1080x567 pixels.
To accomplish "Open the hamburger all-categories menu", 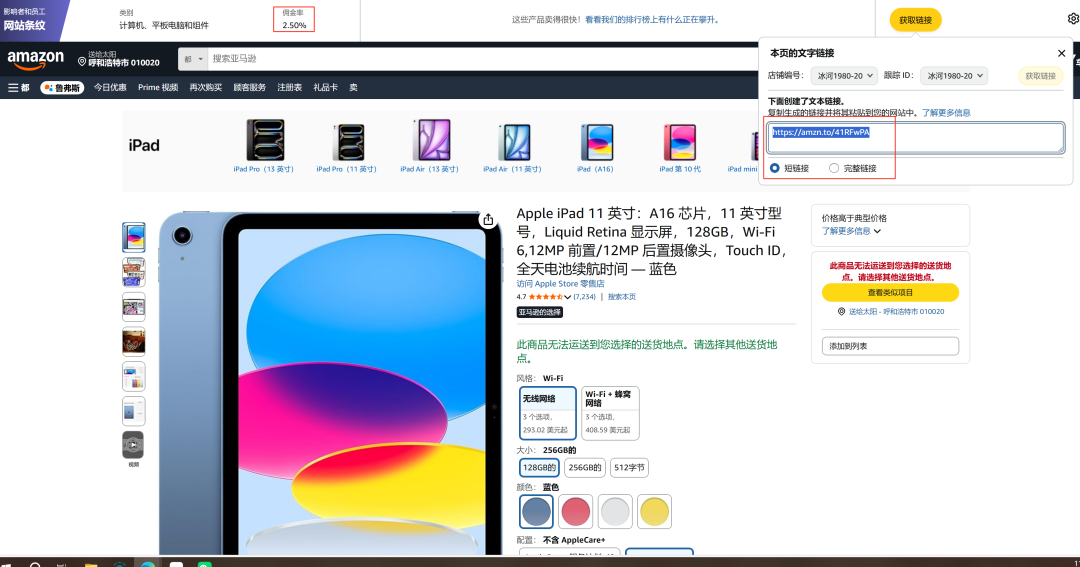I will coord(19,87).
